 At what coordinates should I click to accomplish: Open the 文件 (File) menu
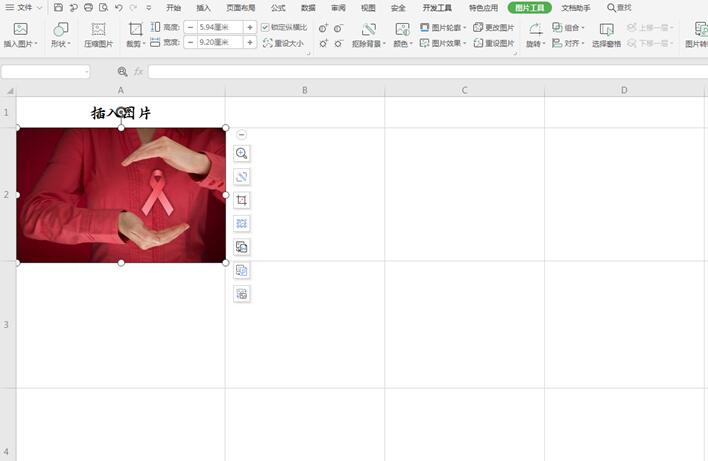point(23,7)
